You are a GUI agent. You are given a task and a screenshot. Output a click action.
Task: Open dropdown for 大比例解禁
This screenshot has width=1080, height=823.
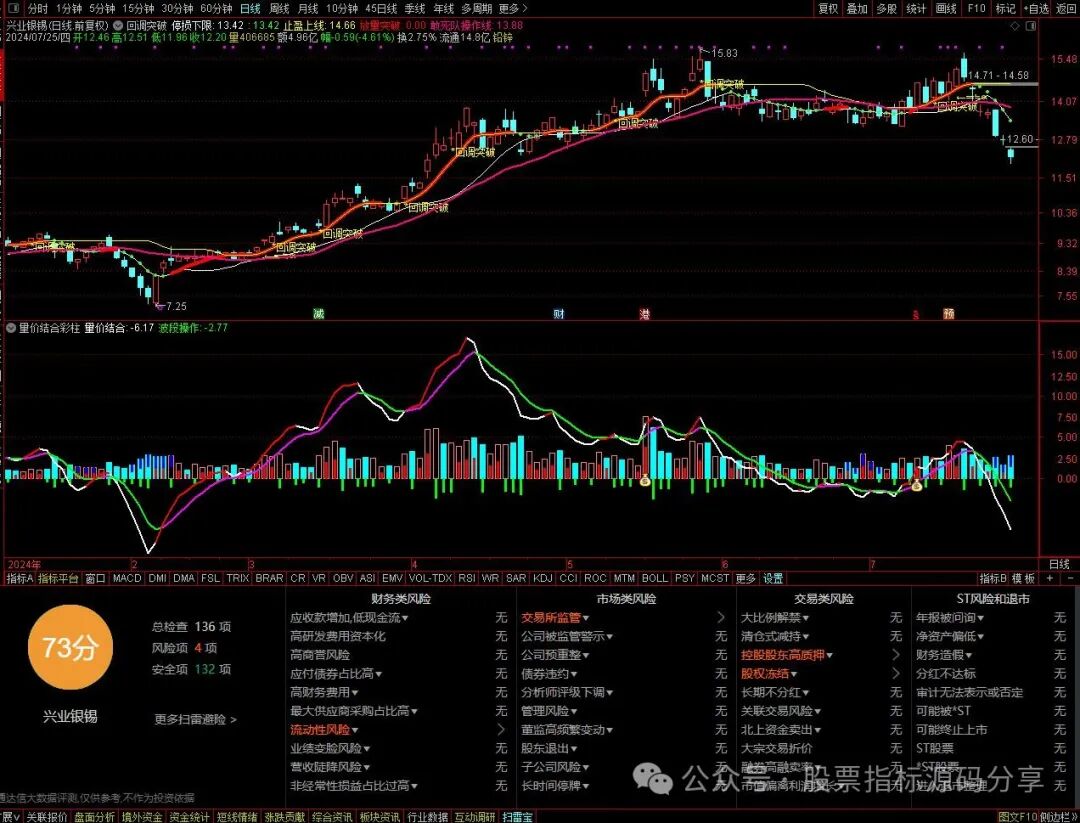[x=805, y=618]
